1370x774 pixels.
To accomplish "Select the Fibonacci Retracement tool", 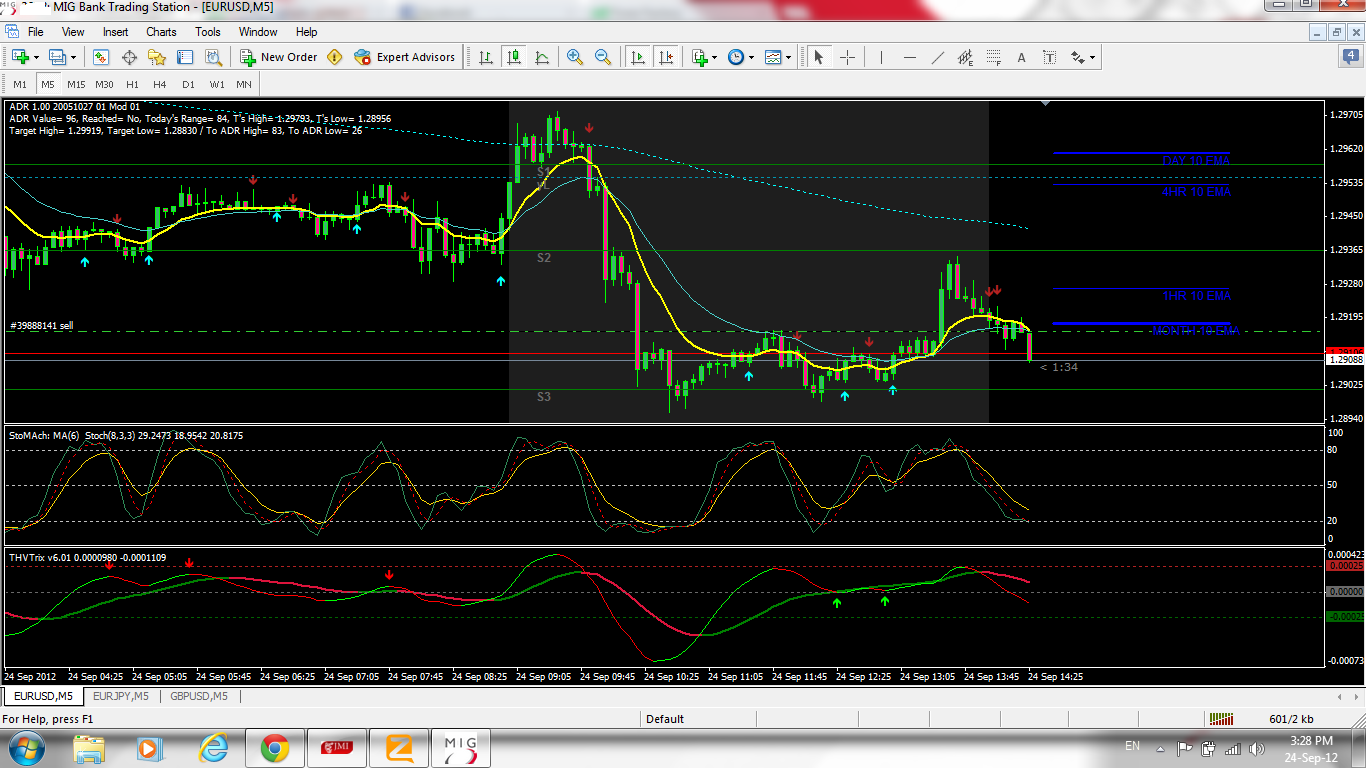I will 993,57.
